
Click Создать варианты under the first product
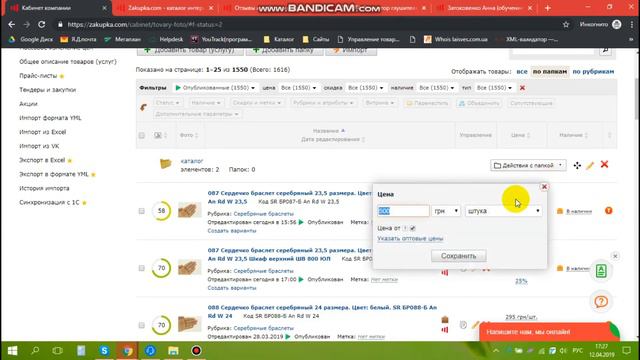click(232, 231)
